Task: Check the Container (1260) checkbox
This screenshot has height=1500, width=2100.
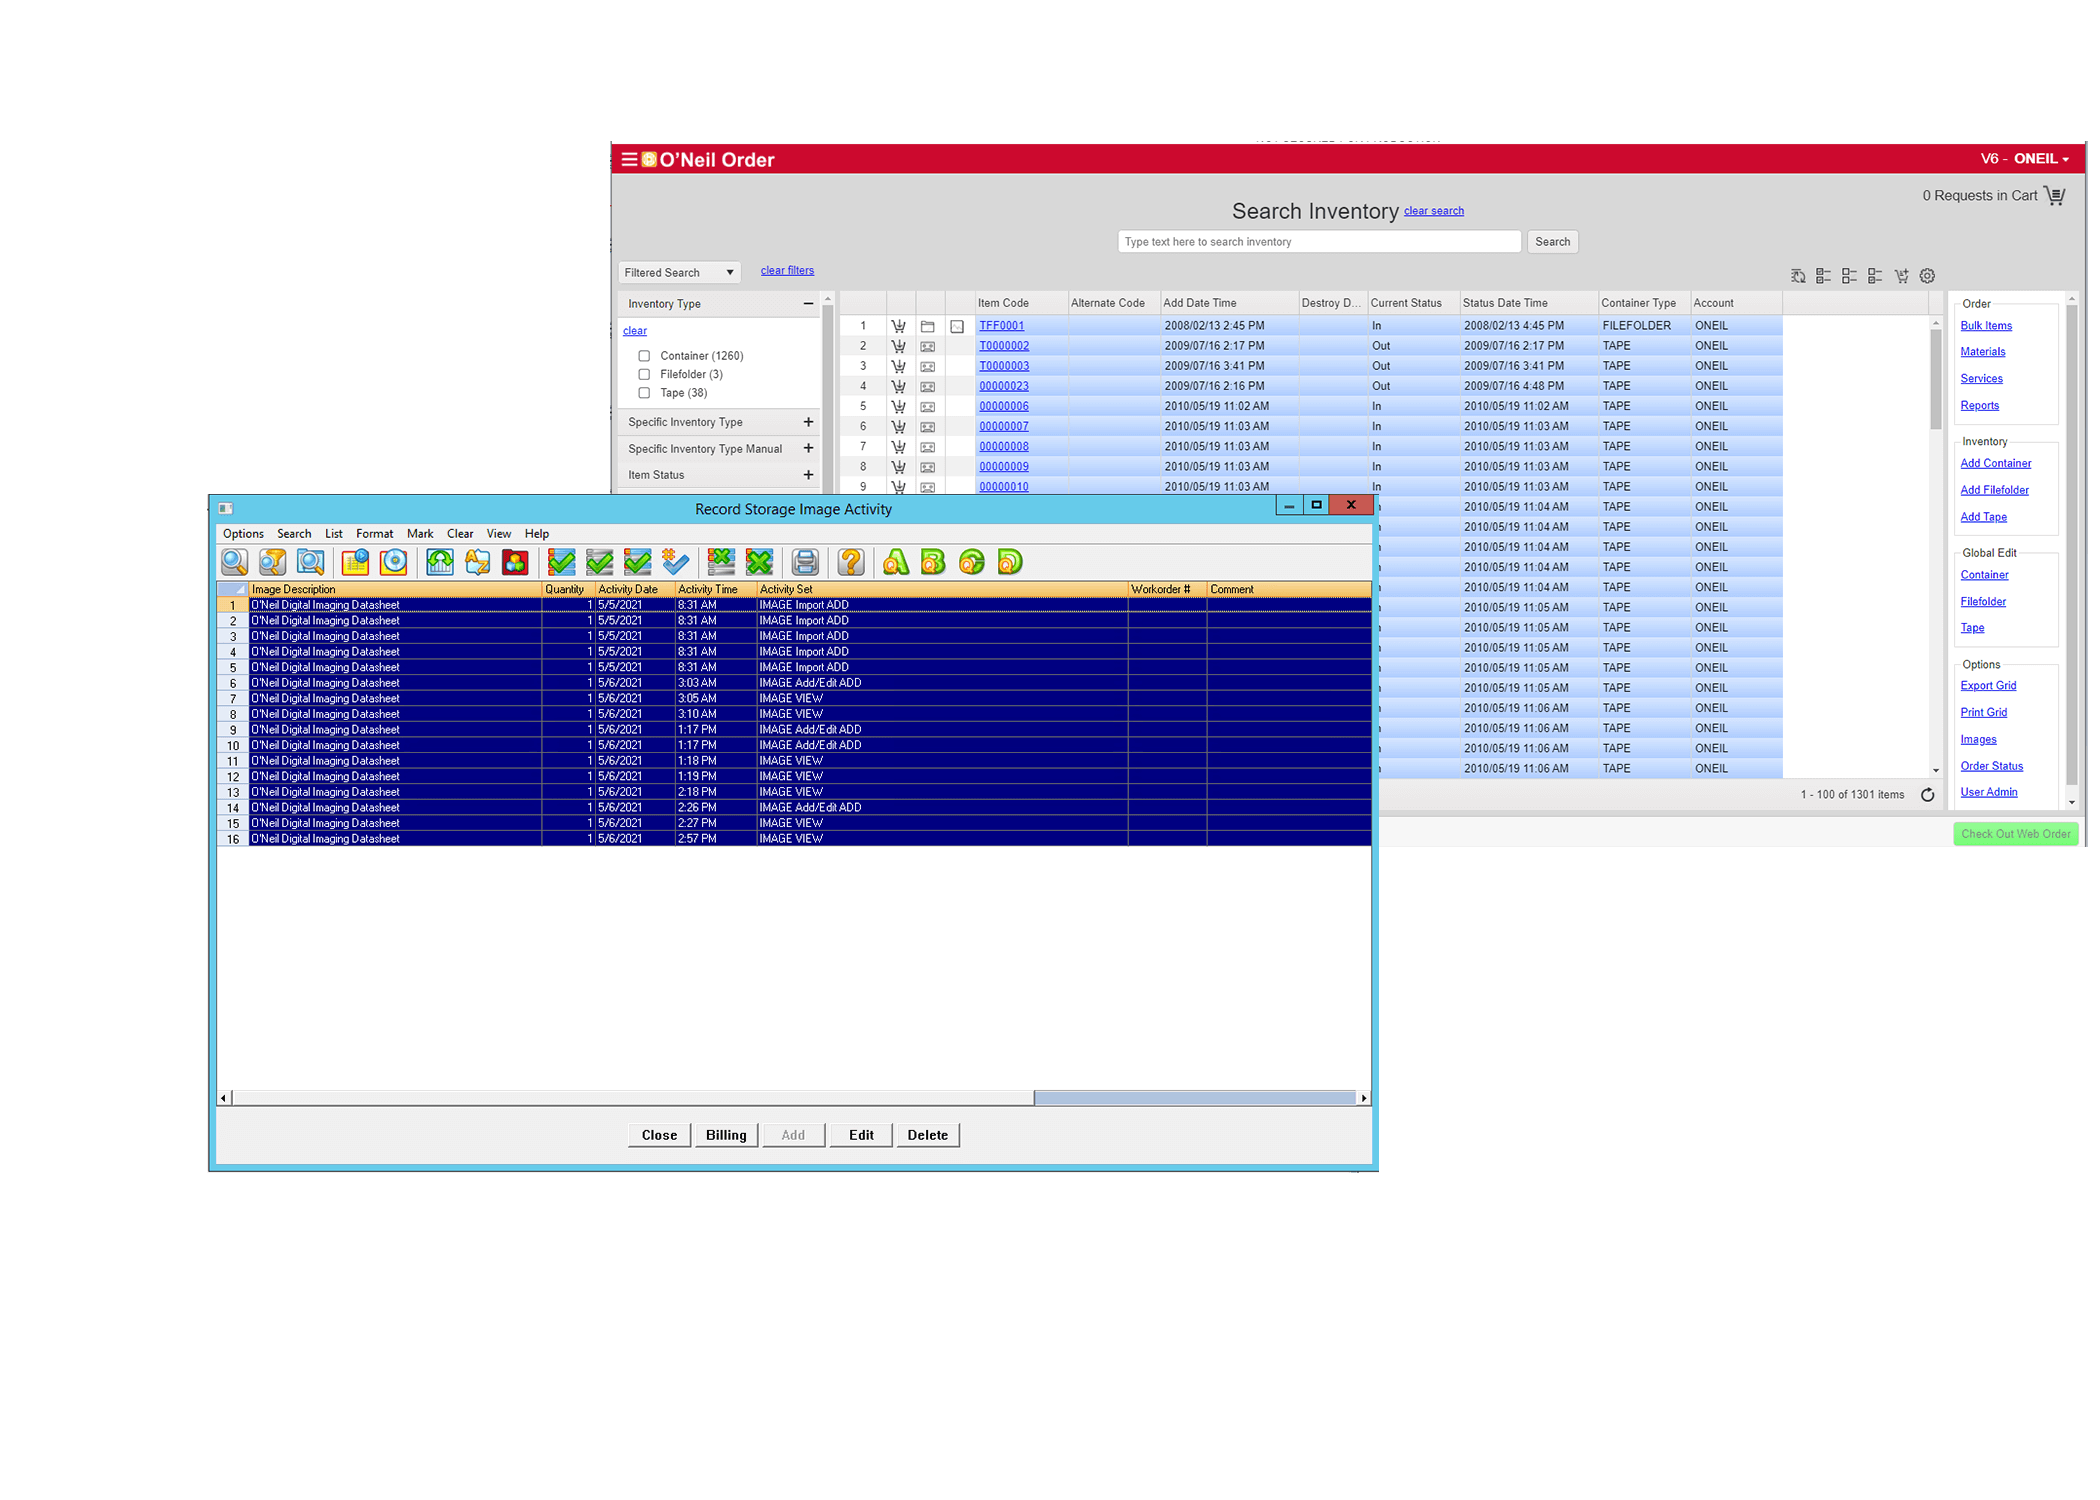Action: (x=644, y=356)
